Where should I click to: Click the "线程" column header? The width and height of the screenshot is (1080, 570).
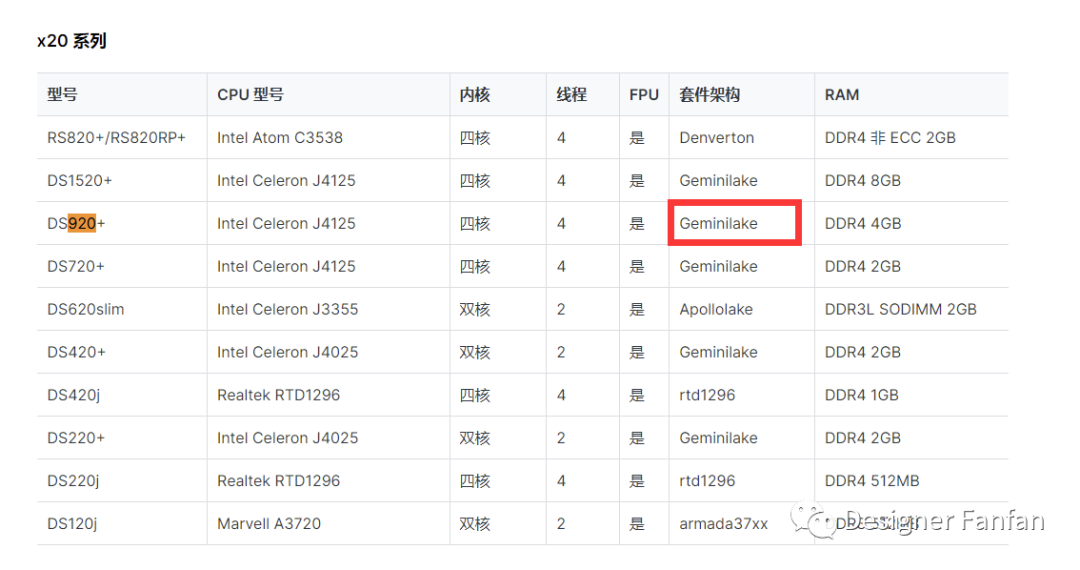point(572,95)
